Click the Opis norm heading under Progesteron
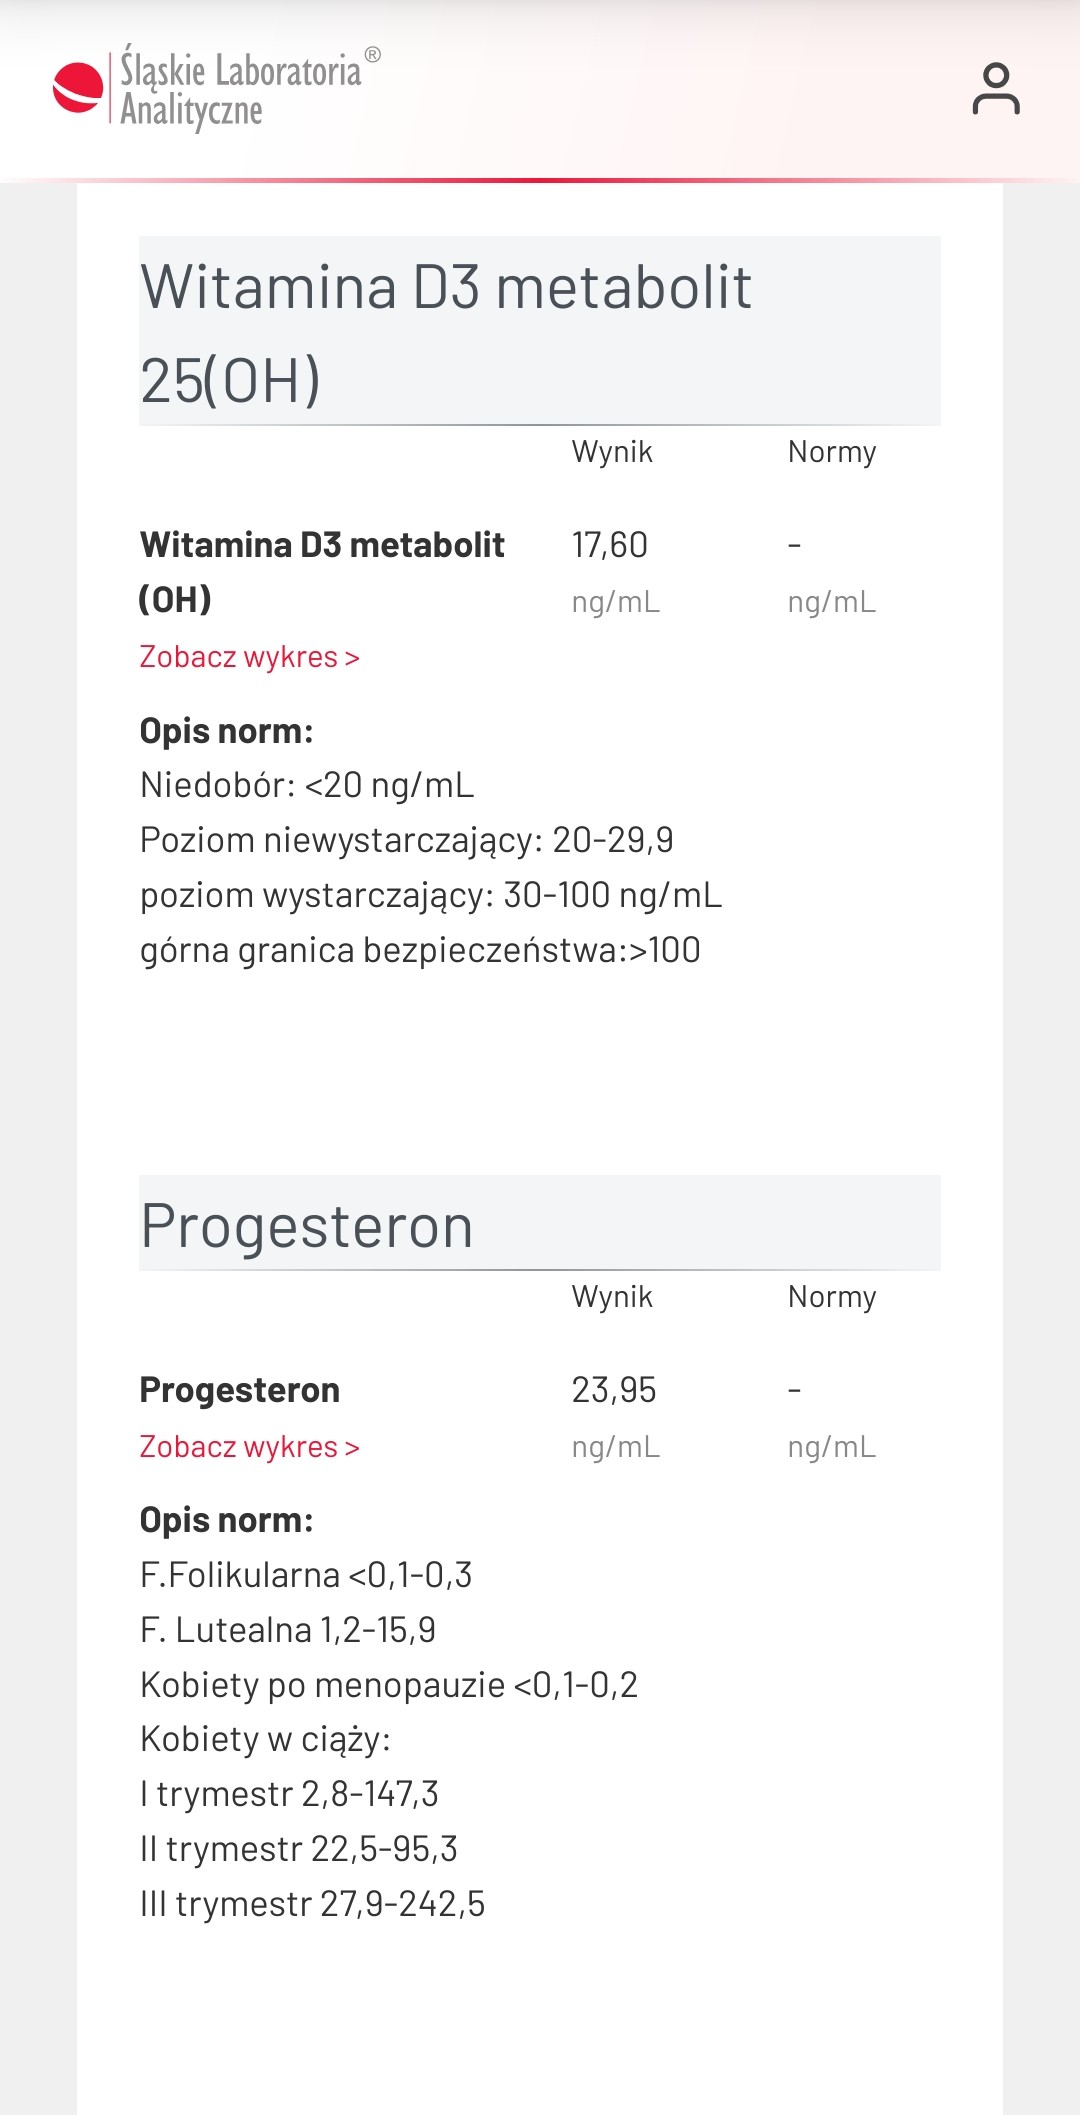 click(227, 1520)
